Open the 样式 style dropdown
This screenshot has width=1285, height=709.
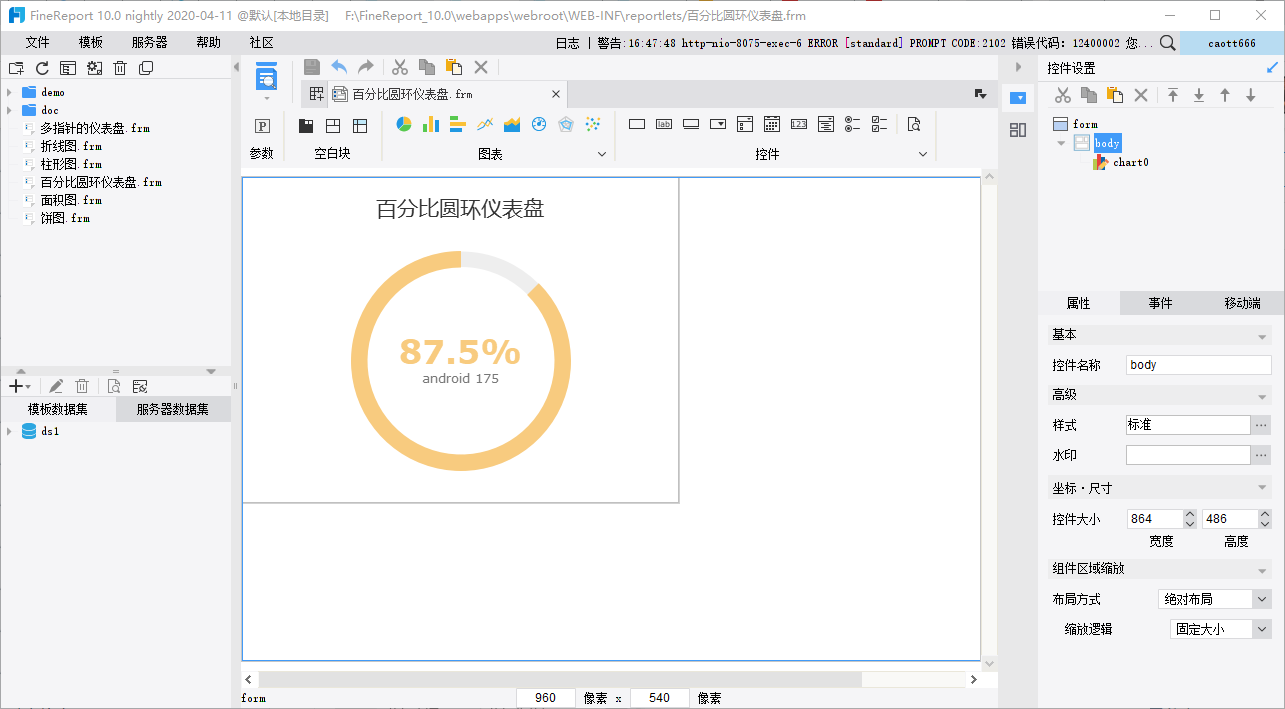pos(1261,425)
